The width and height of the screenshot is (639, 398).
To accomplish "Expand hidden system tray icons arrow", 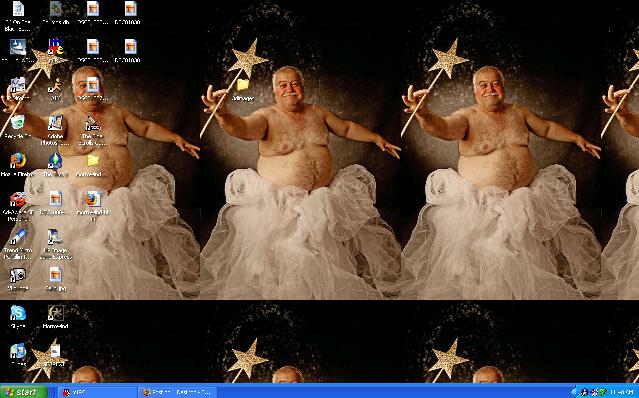I will pos(575,392).
